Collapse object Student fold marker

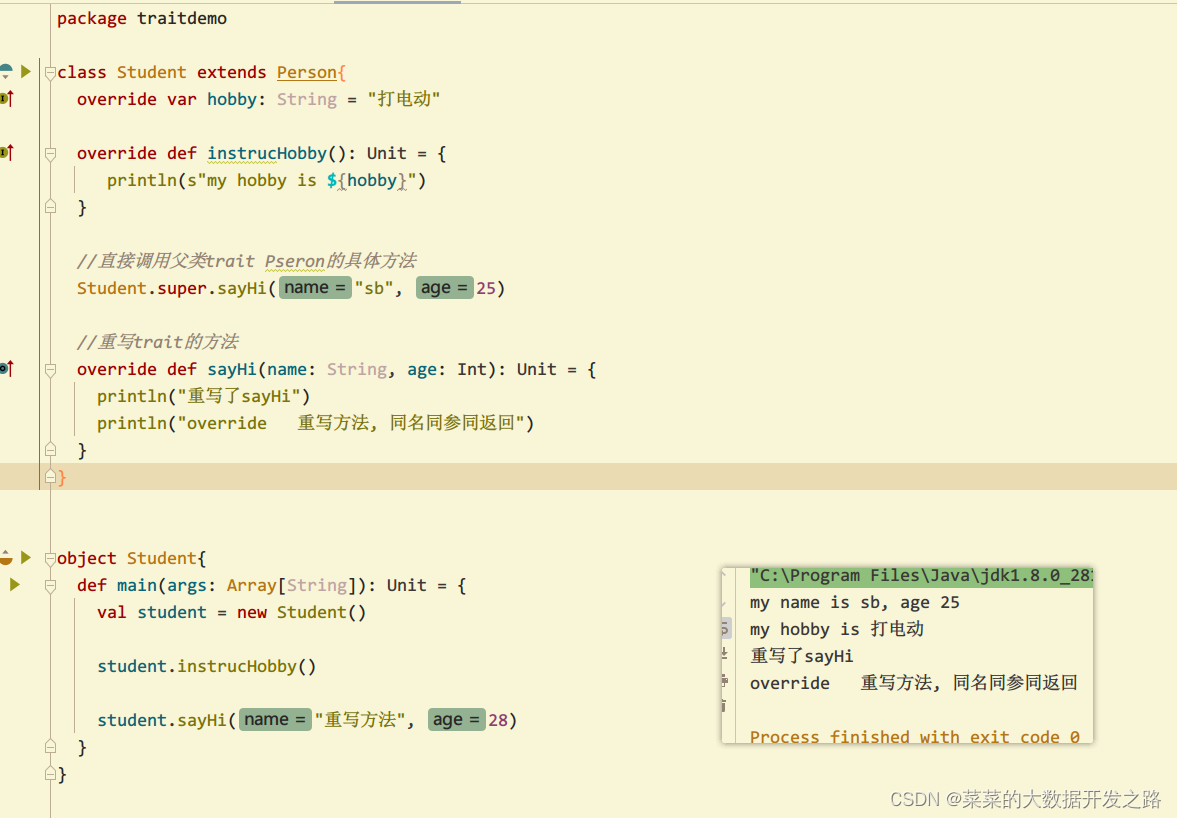[50, 558]
